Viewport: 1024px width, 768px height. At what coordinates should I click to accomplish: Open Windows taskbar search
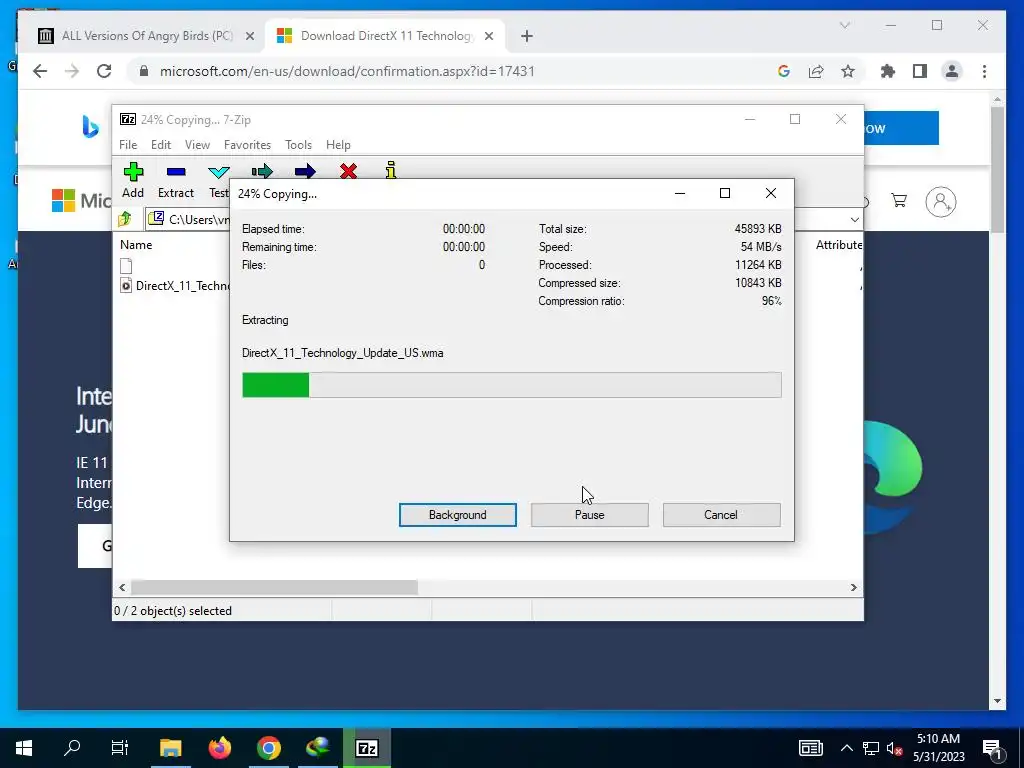(x=72, y=748)
